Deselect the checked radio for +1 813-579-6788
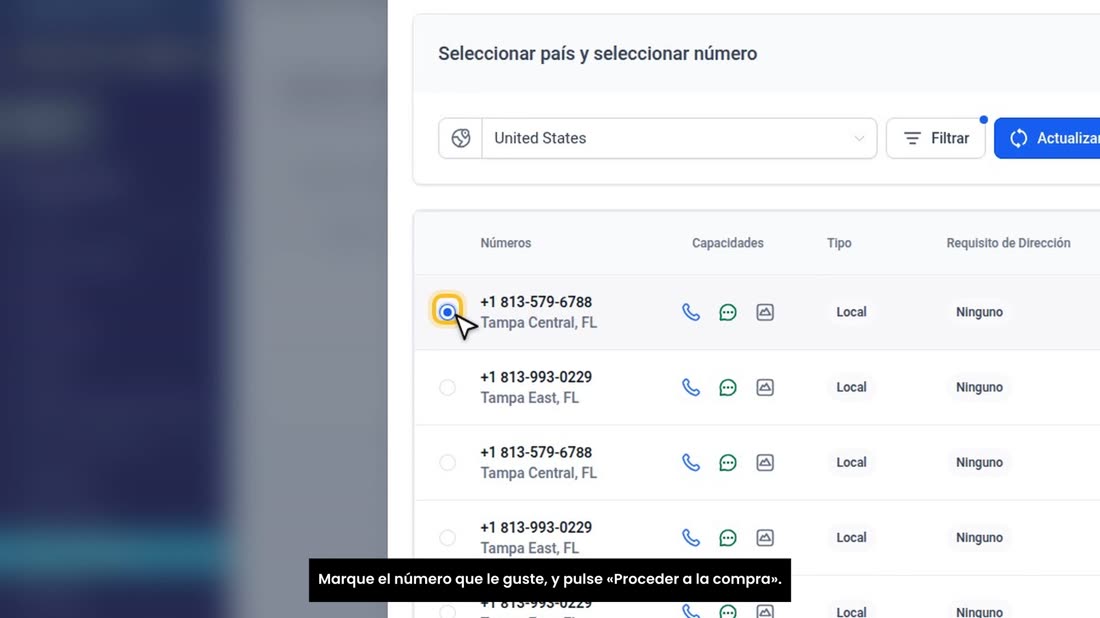Image resolution: width=1100 pixels, height=618 pixels. [x=447, y=311]
